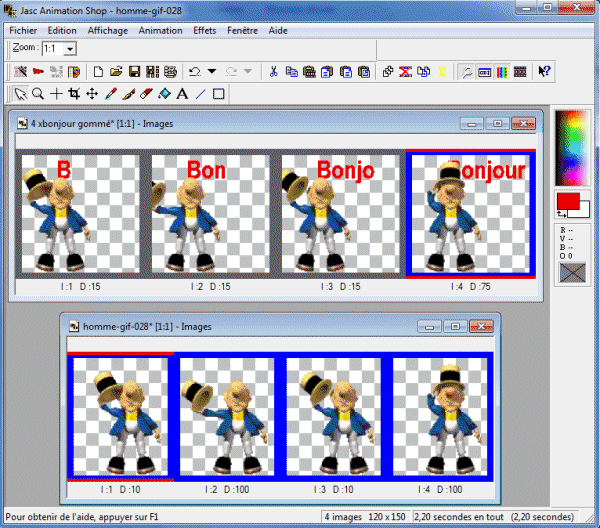This screenshot has height=528, width=600.
Task: Select second frame in homme-gif-028 window
Action: (x=227, y=417)
